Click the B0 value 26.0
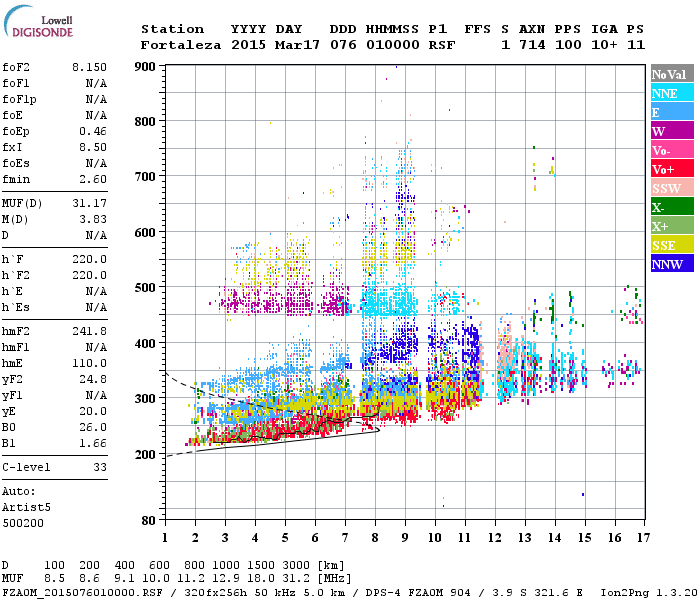The height and width of the screenshot is (600, 700). point(93,427)
